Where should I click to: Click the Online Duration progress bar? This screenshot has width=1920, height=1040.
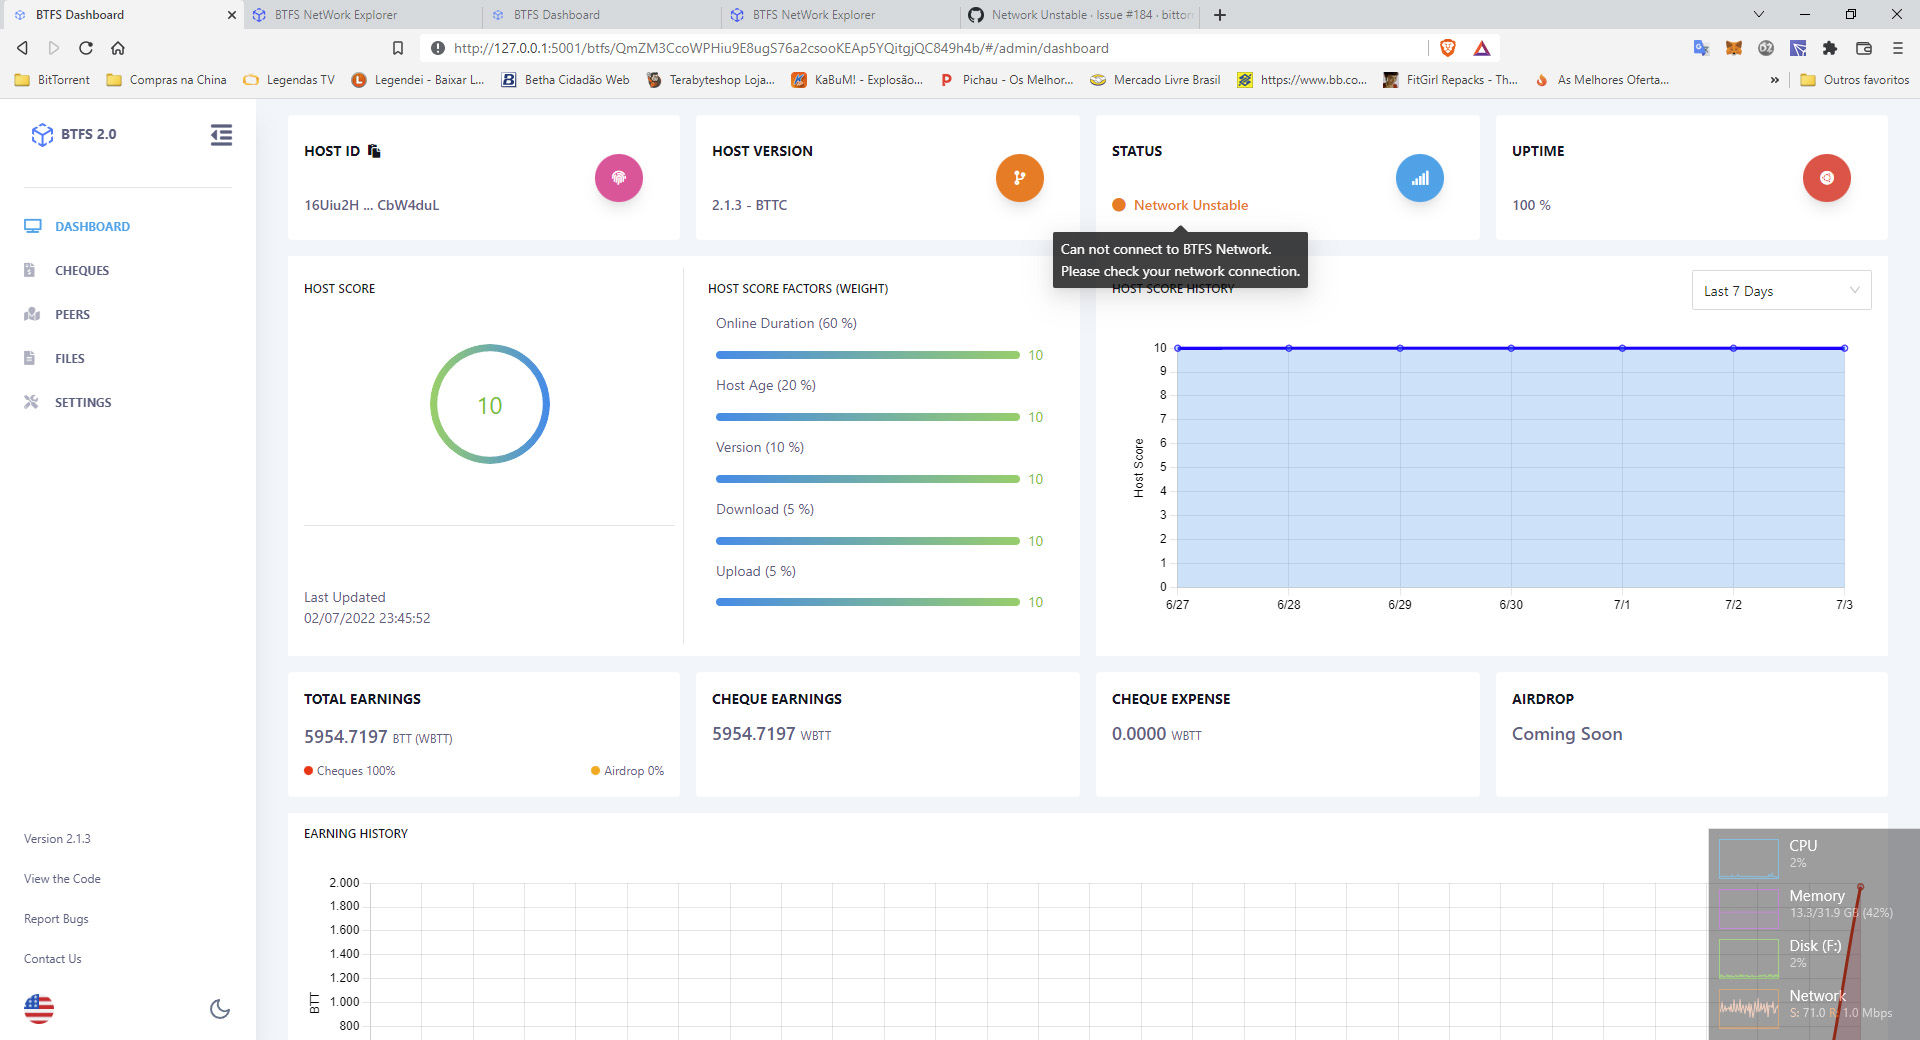pyautogui.click(x=866, y=355)
